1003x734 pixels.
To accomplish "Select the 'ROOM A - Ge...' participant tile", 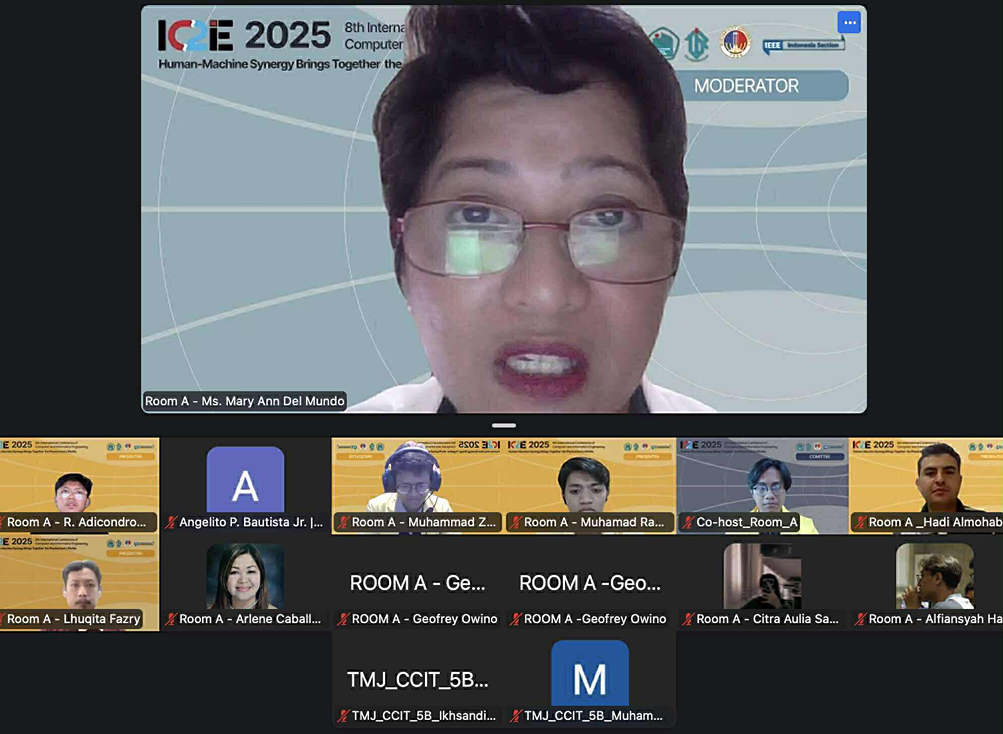I will (x=417, y=580).
